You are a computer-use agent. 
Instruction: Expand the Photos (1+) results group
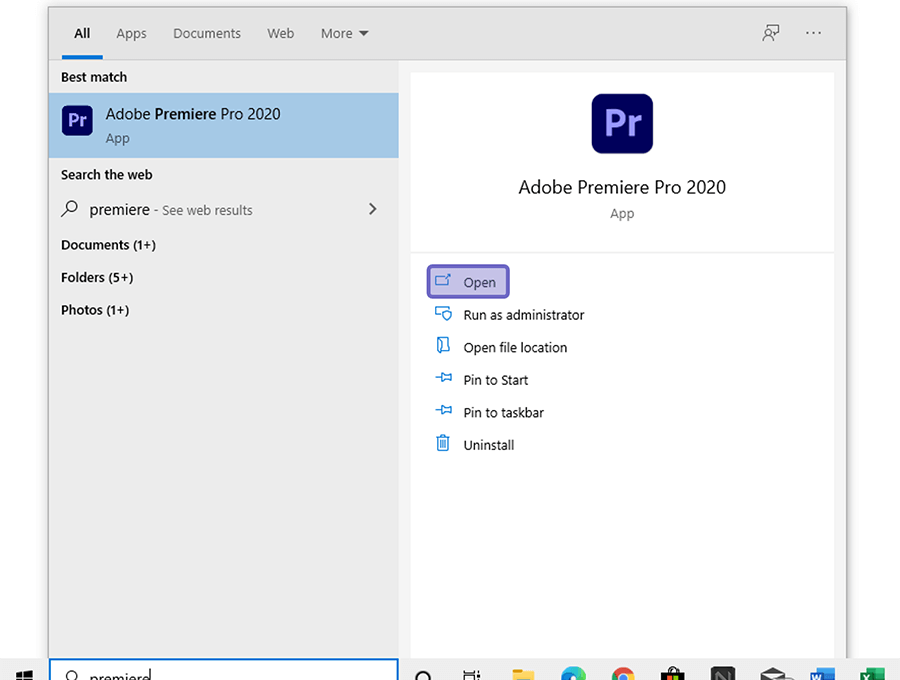(95, 310)
